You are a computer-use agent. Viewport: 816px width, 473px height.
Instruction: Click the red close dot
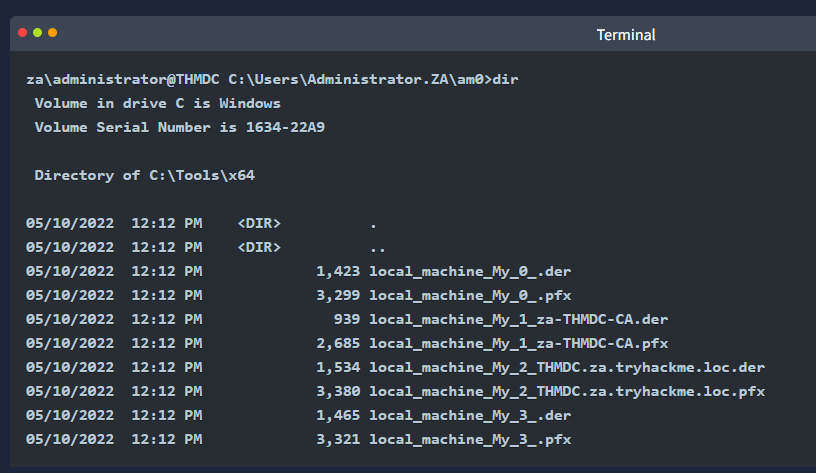click(x=22, y=33)
